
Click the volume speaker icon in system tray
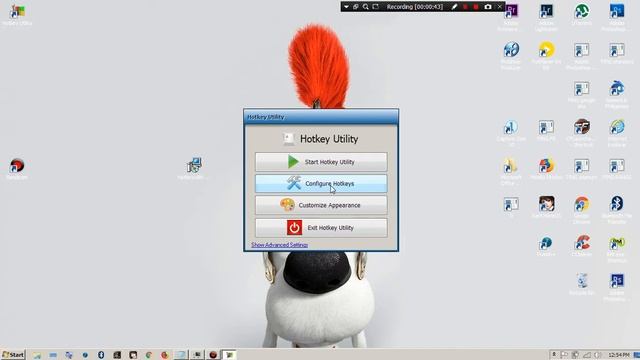(x=598, y=355)
